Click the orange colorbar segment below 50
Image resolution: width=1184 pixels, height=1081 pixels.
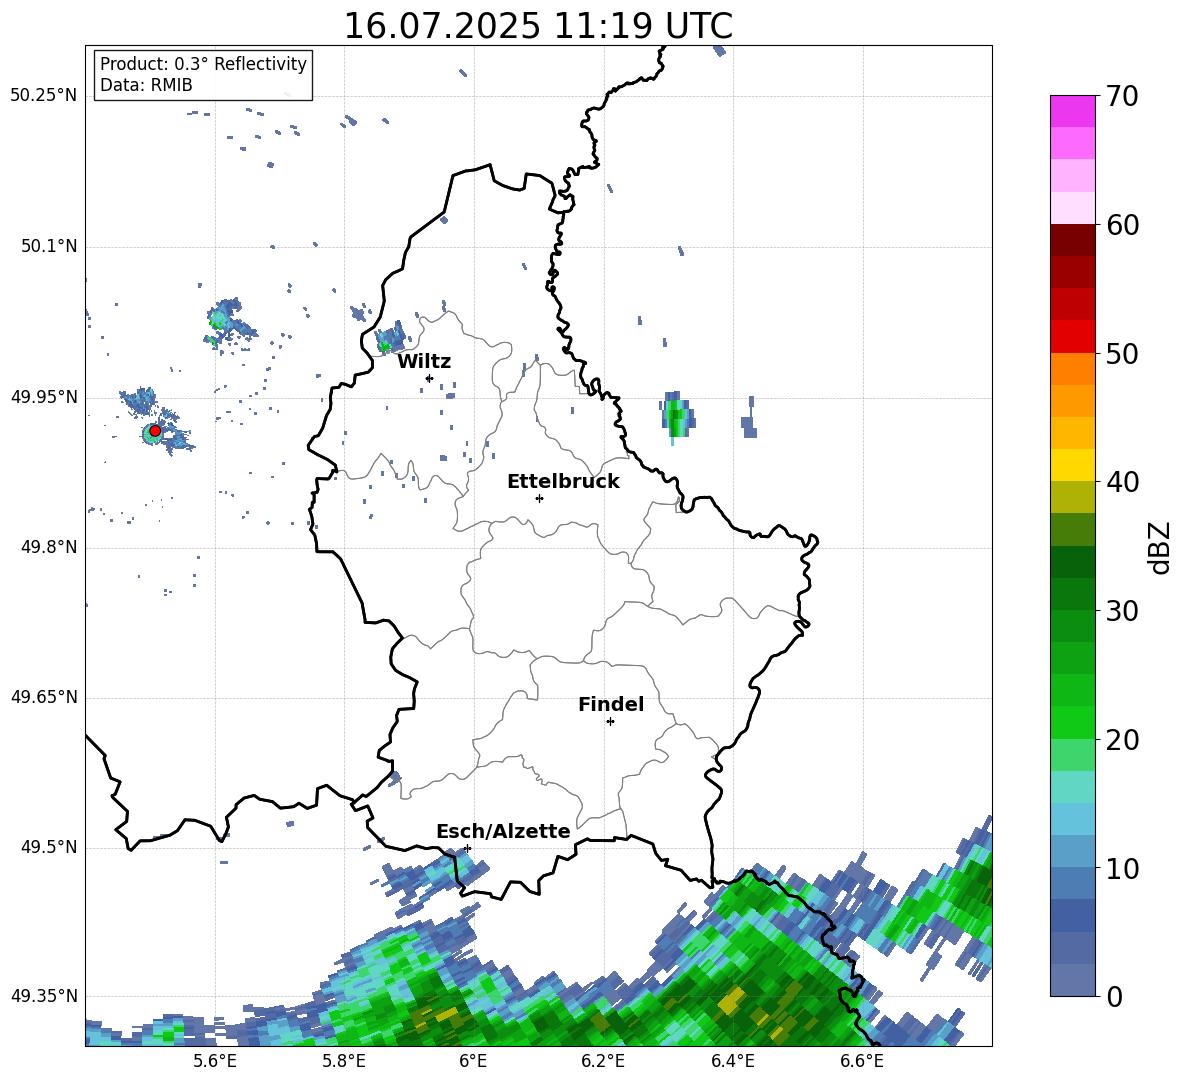click(x=1072, y=369)
